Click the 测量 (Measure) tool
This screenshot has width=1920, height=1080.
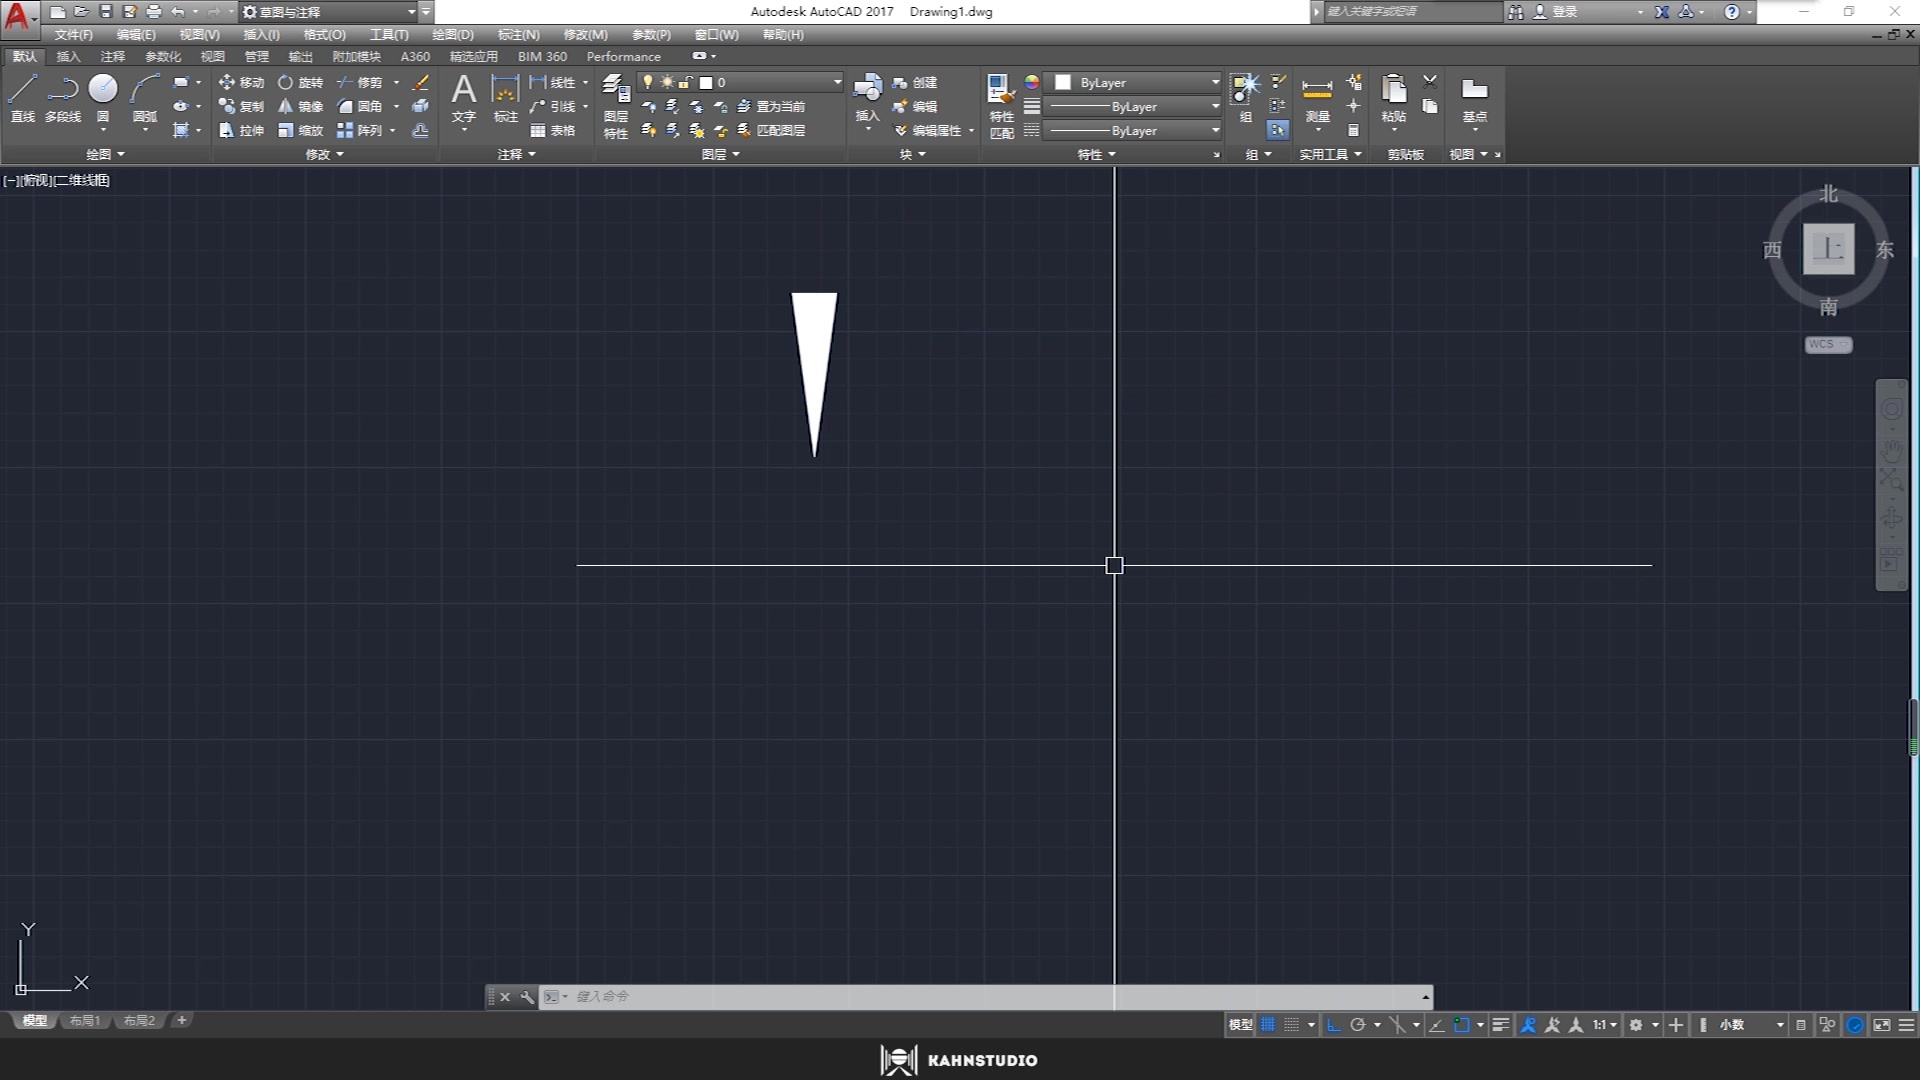[1317, 98]
